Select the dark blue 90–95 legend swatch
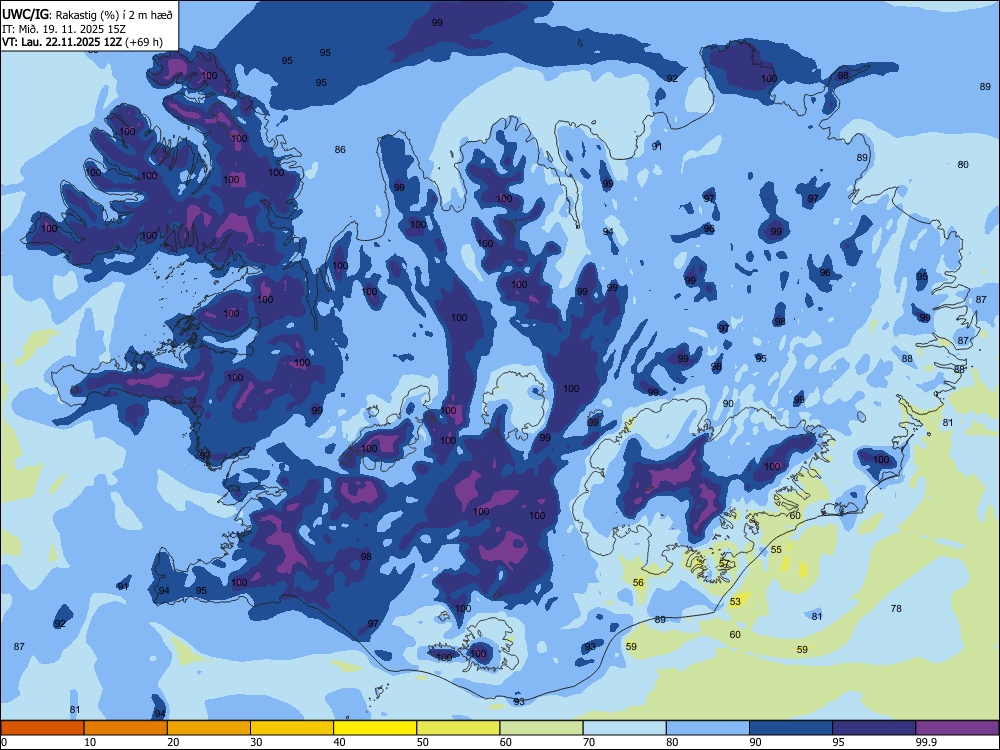Viewport: 1000px width, 750px height. [x=791, y=728]
